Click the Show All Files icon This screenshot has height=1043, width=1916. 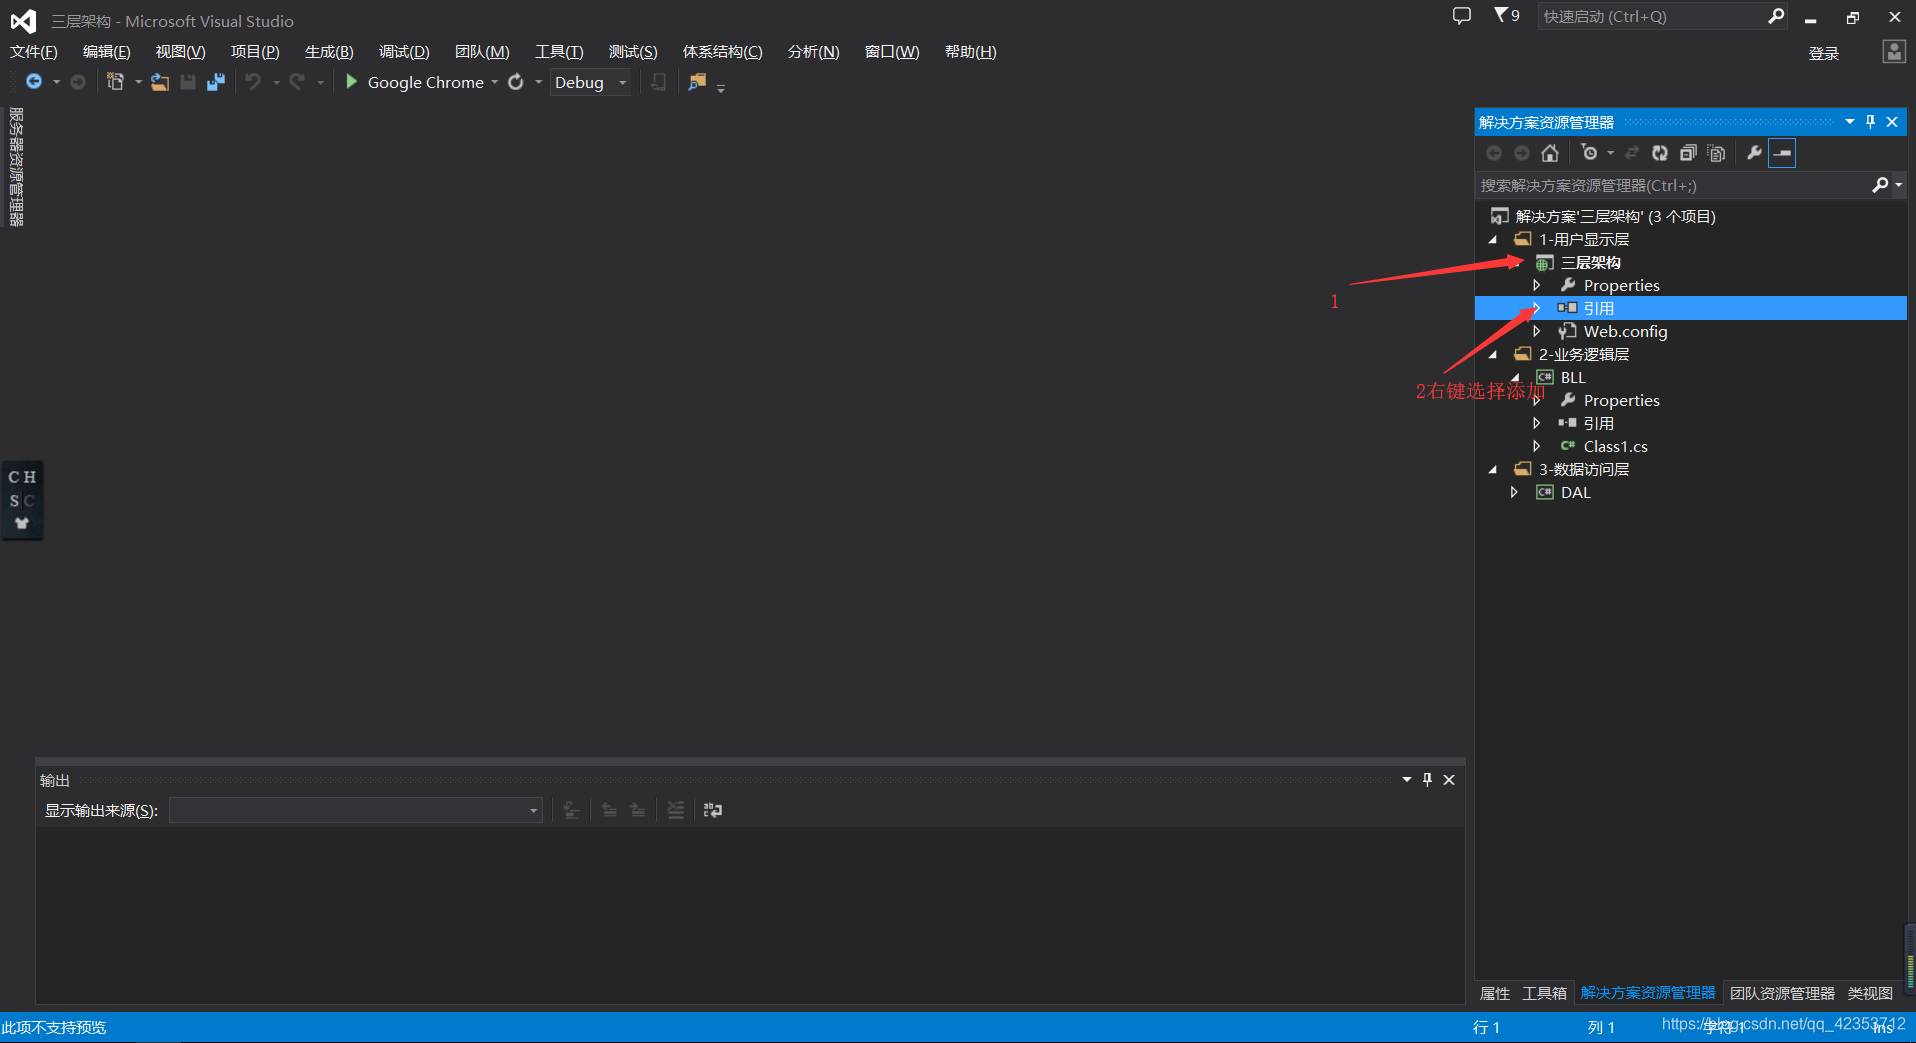coord(1717,153)
